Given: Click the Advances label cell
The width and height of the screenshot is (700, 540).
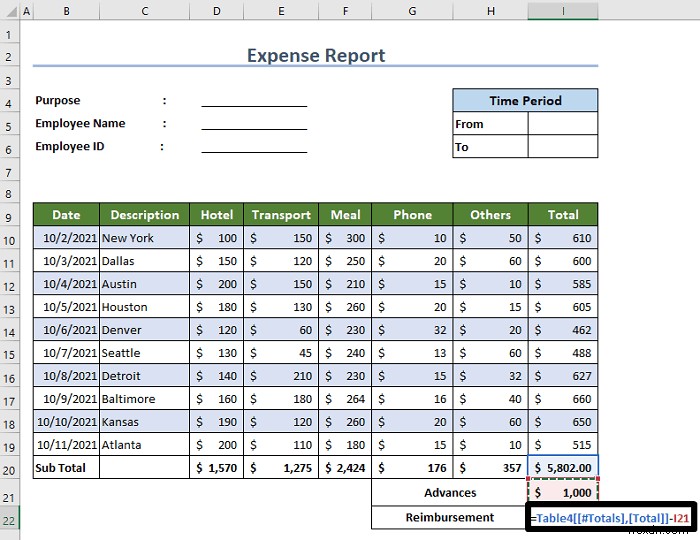Looking at the screenshot, I should [450, 493].
